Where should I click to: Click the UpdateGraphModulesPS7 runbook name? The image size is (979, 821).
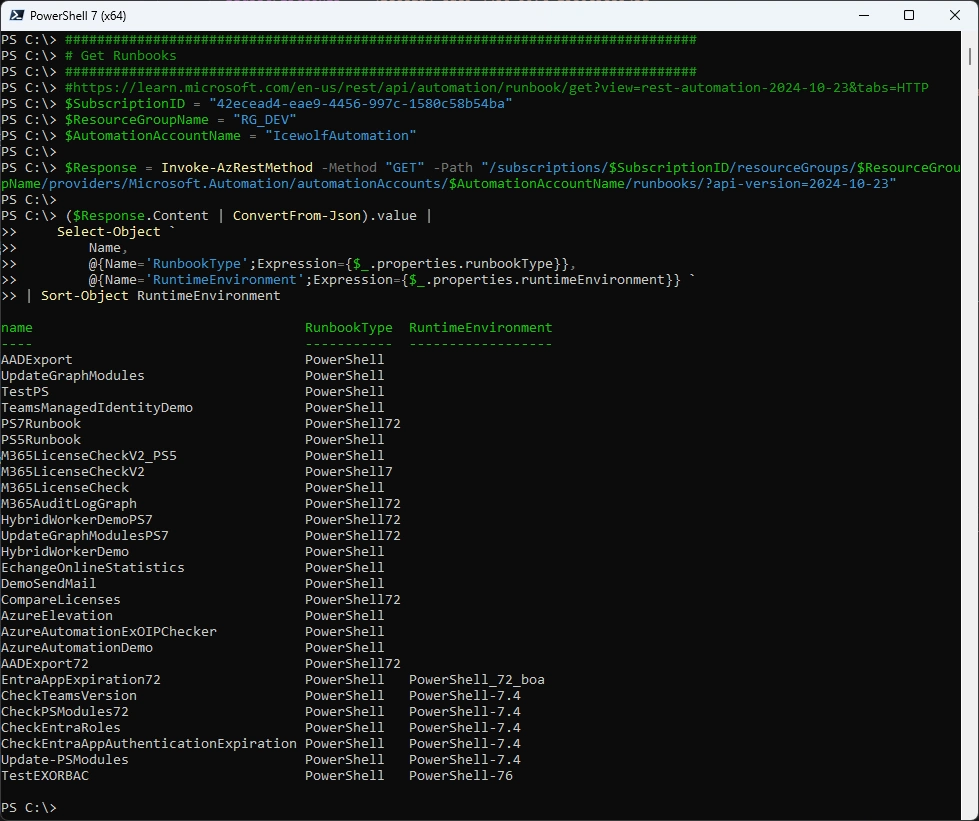click(x=85, y=536)
